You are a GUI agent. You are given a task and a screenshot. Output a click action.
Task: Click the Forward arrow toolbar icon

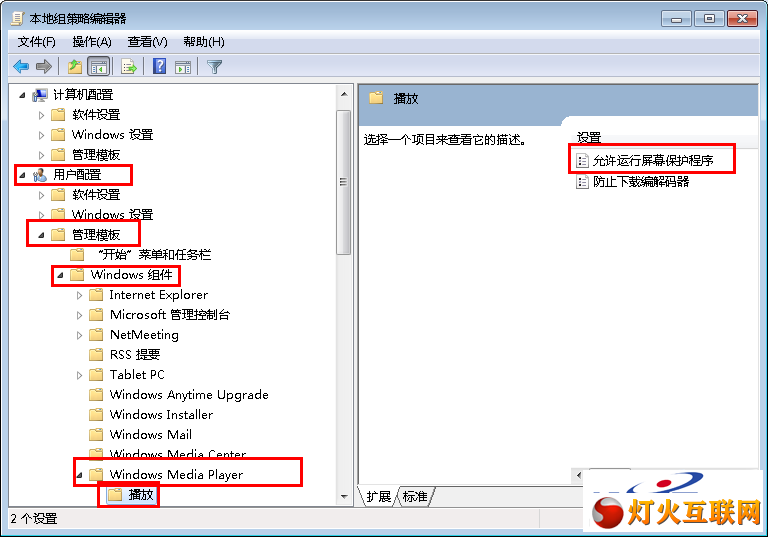pyautogui.click(x=44, y=66)
